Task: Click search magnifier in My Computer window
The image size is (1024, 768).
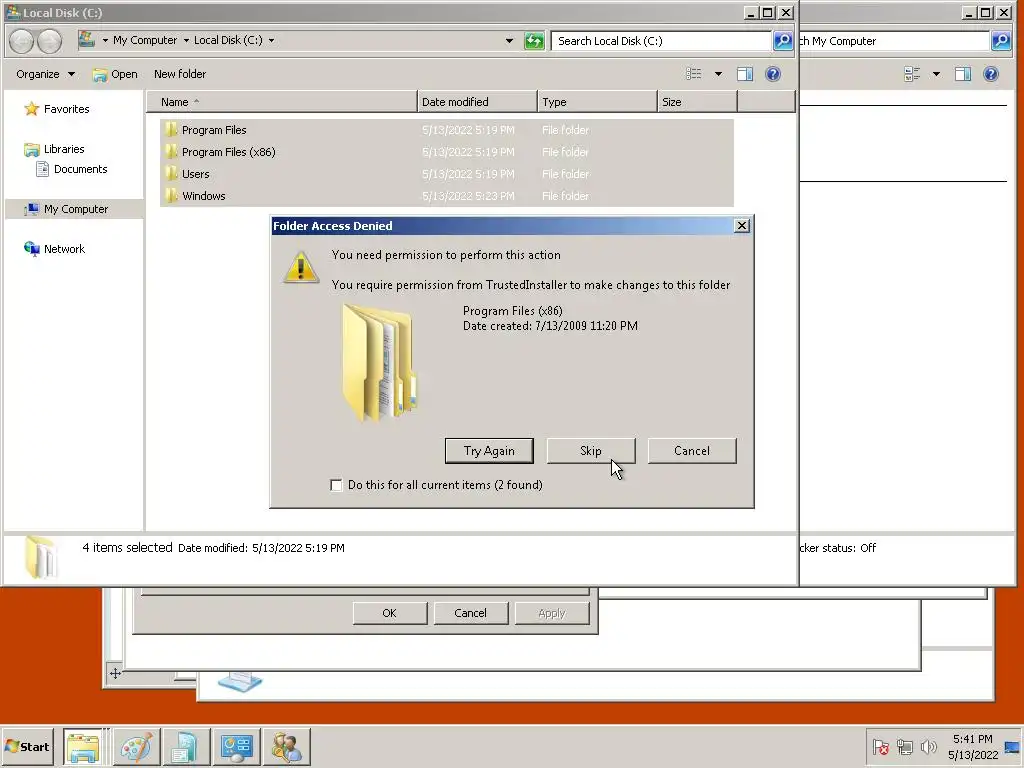Action: (1000, 40)
